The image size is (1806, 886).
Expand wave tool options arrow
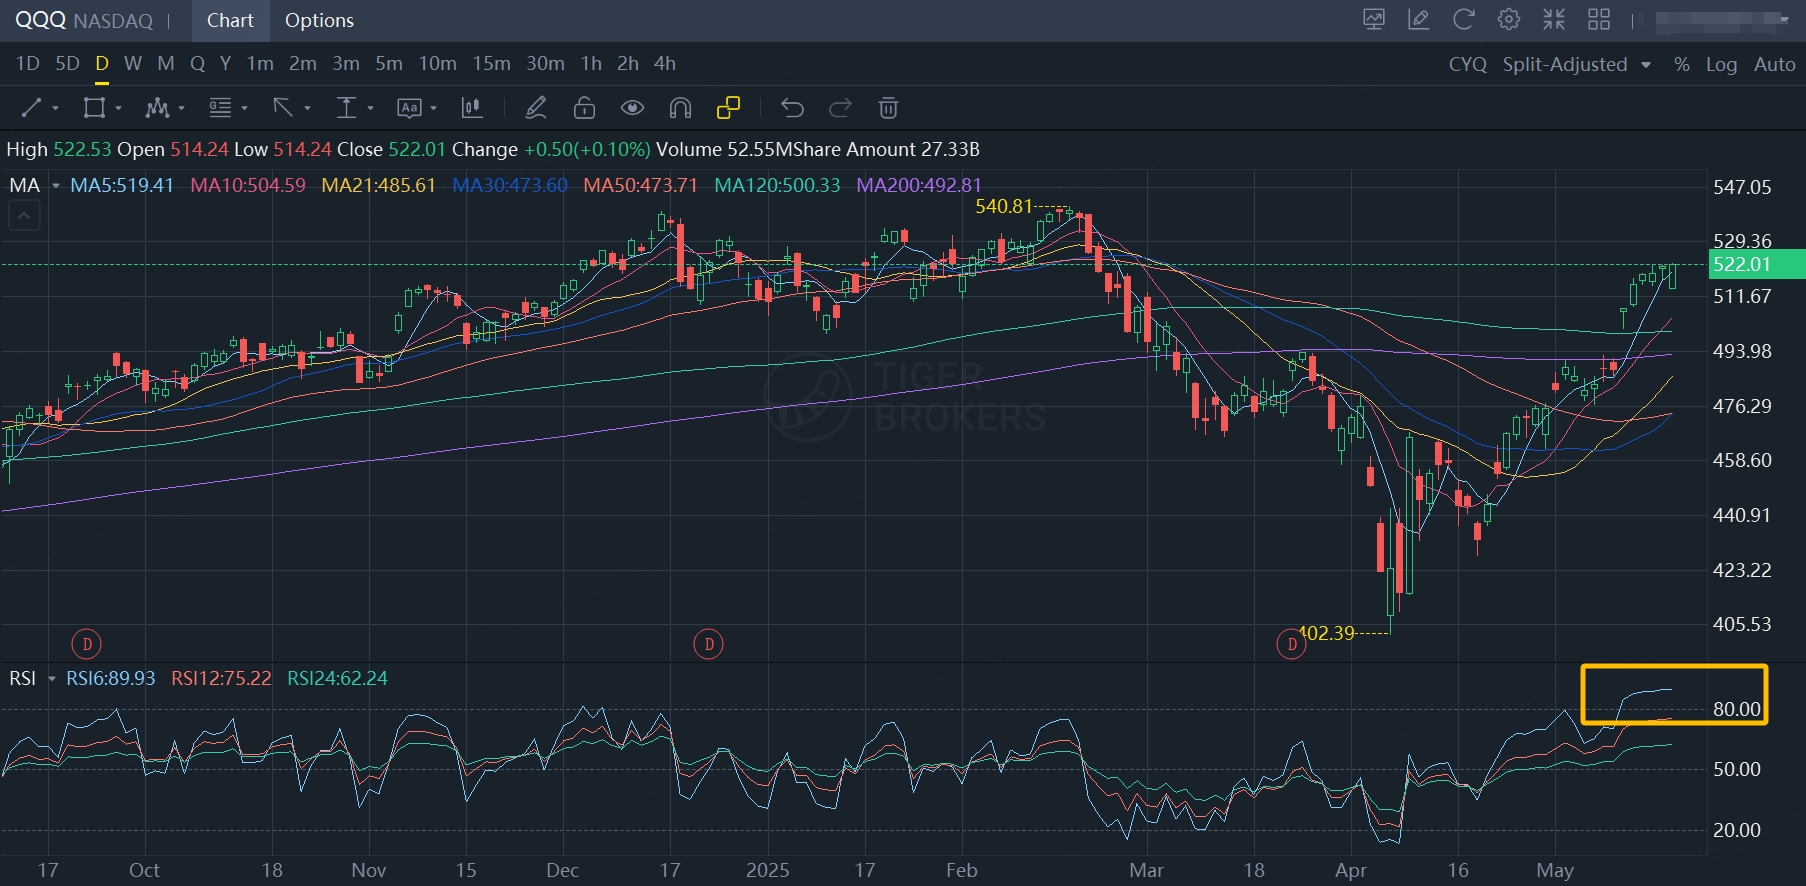181,109
